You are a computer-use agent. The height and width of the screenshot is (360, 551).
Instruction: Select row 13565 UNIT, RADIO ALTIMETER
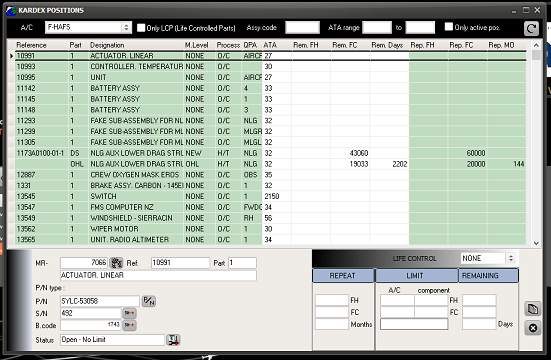pos(271,240)
